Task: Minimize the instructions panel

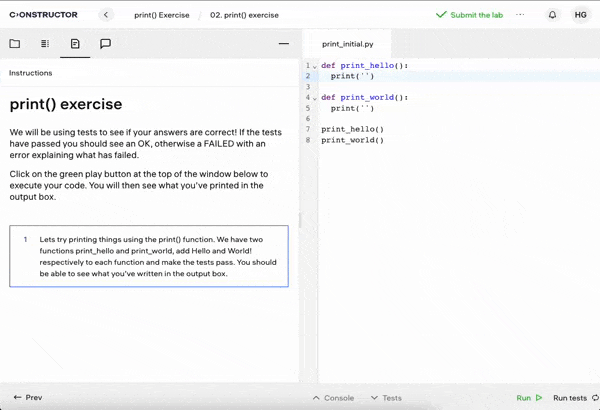Action: click(x=283, y=44)
